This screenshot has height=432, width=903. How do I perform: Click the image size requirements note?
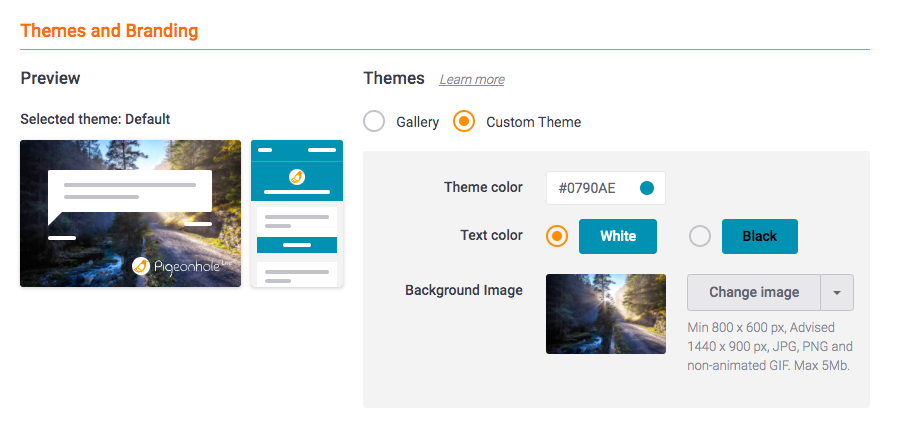coord(770,346)
